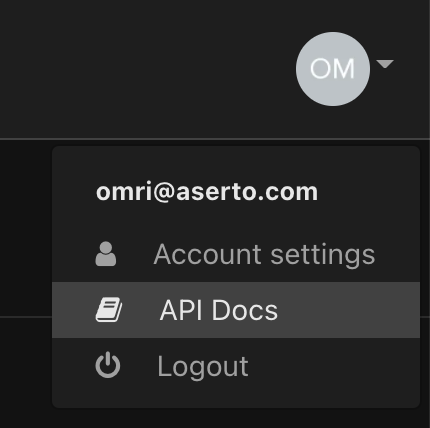The width and height of the screenshot is (430, 428).
Task: Open profile settings via the user silhouette icon
Action: [x=106, y=254]
